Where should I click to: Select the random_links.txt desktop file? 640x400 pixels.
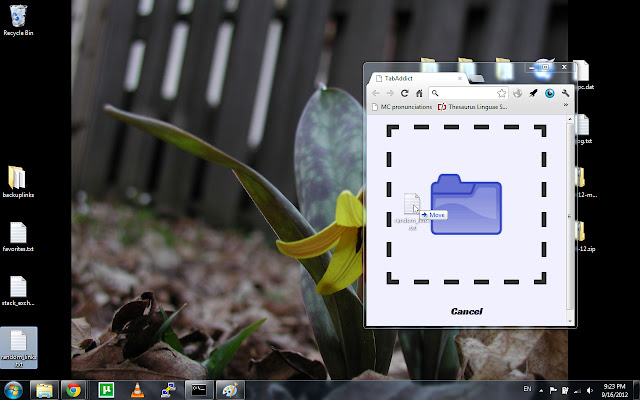click(18, 348)
